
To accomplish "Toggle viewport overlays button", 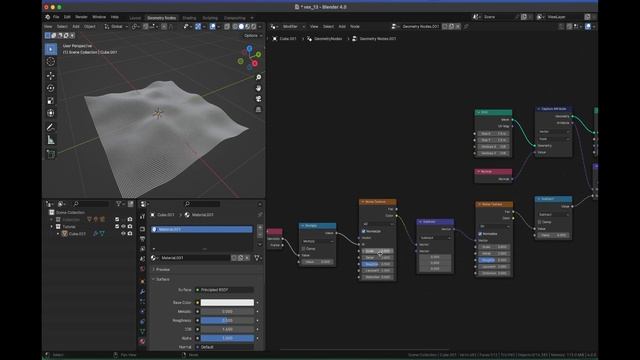I will (213, 27).
